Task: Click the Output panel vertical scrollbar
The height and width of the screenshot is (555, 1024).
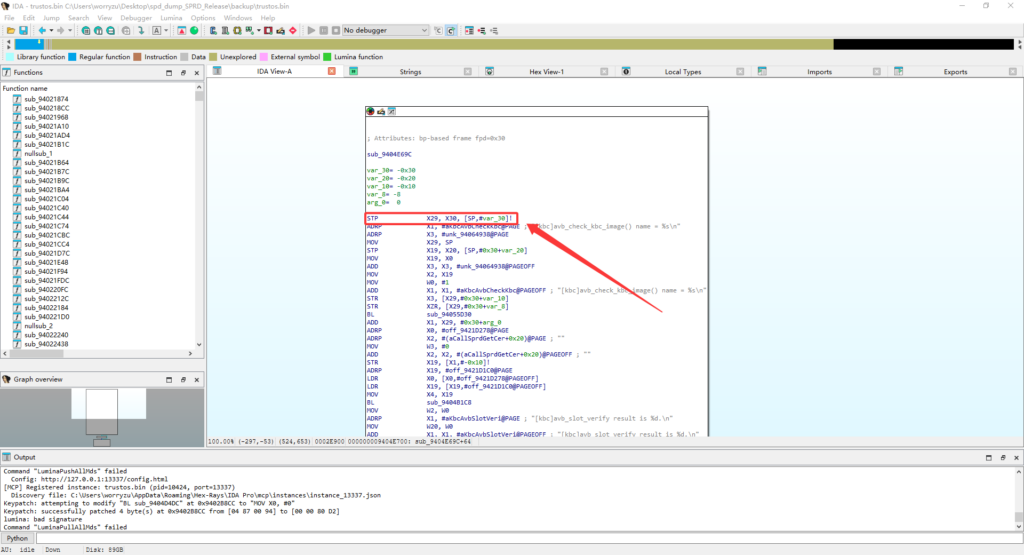Action: point(1018,498)
